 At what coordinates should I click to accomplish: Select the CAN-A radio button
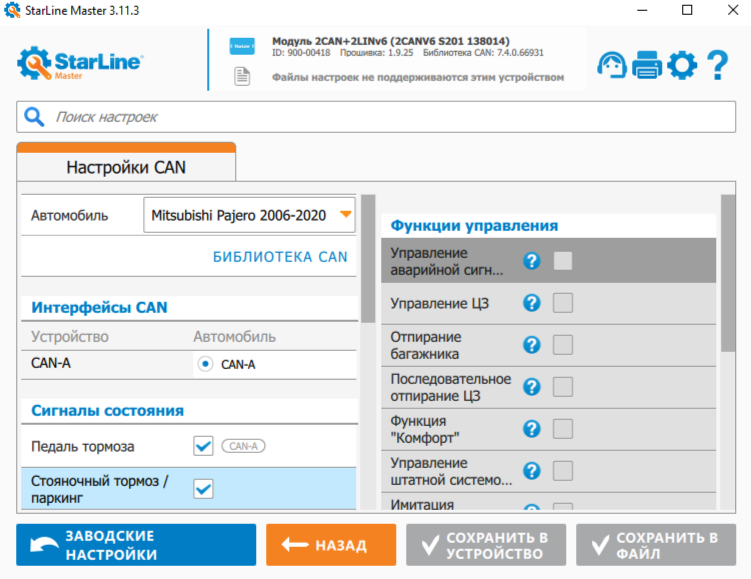point(205,364)
